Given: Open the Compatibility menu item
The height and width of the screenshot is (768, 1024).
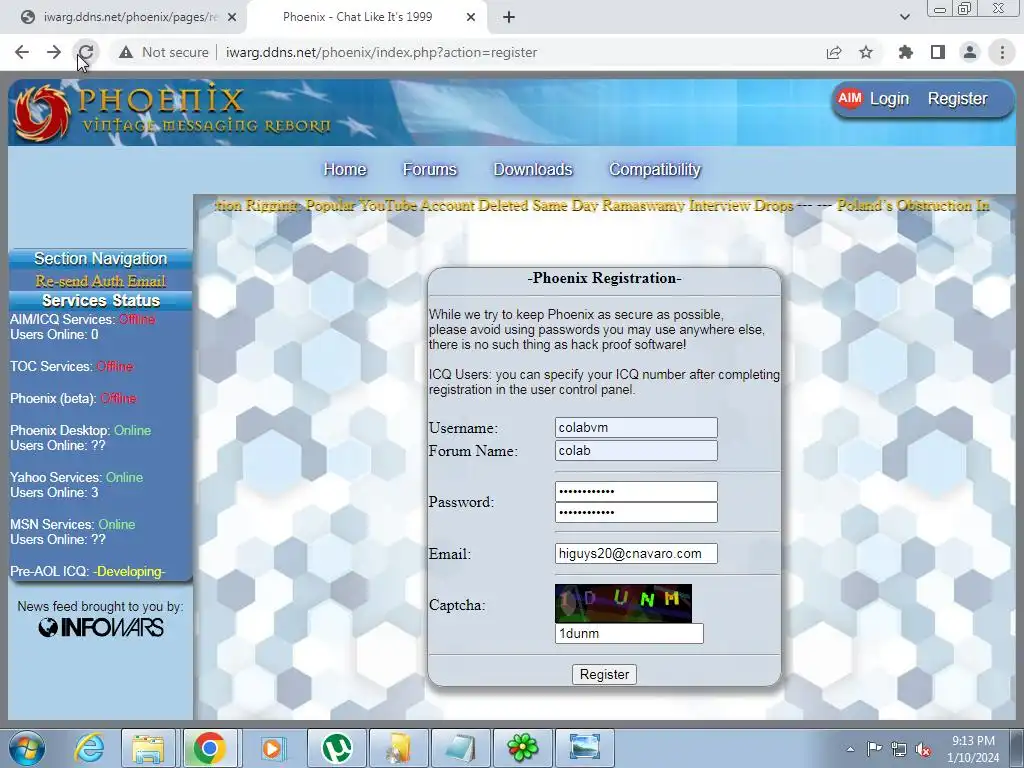Looking at the screenshot, I should point(654,170).
